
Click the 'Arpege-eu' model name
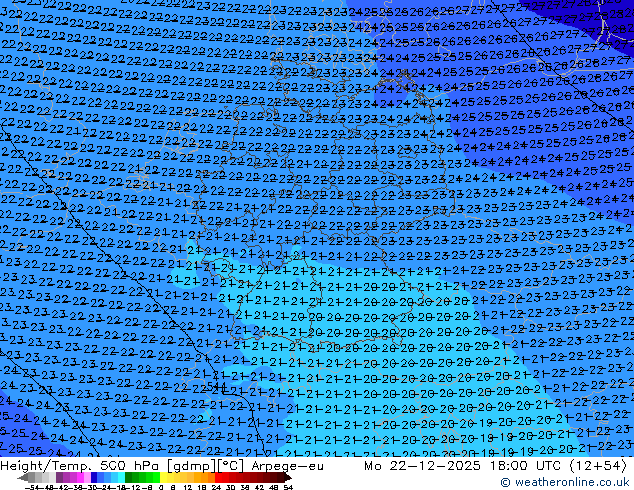click(287, 466)
